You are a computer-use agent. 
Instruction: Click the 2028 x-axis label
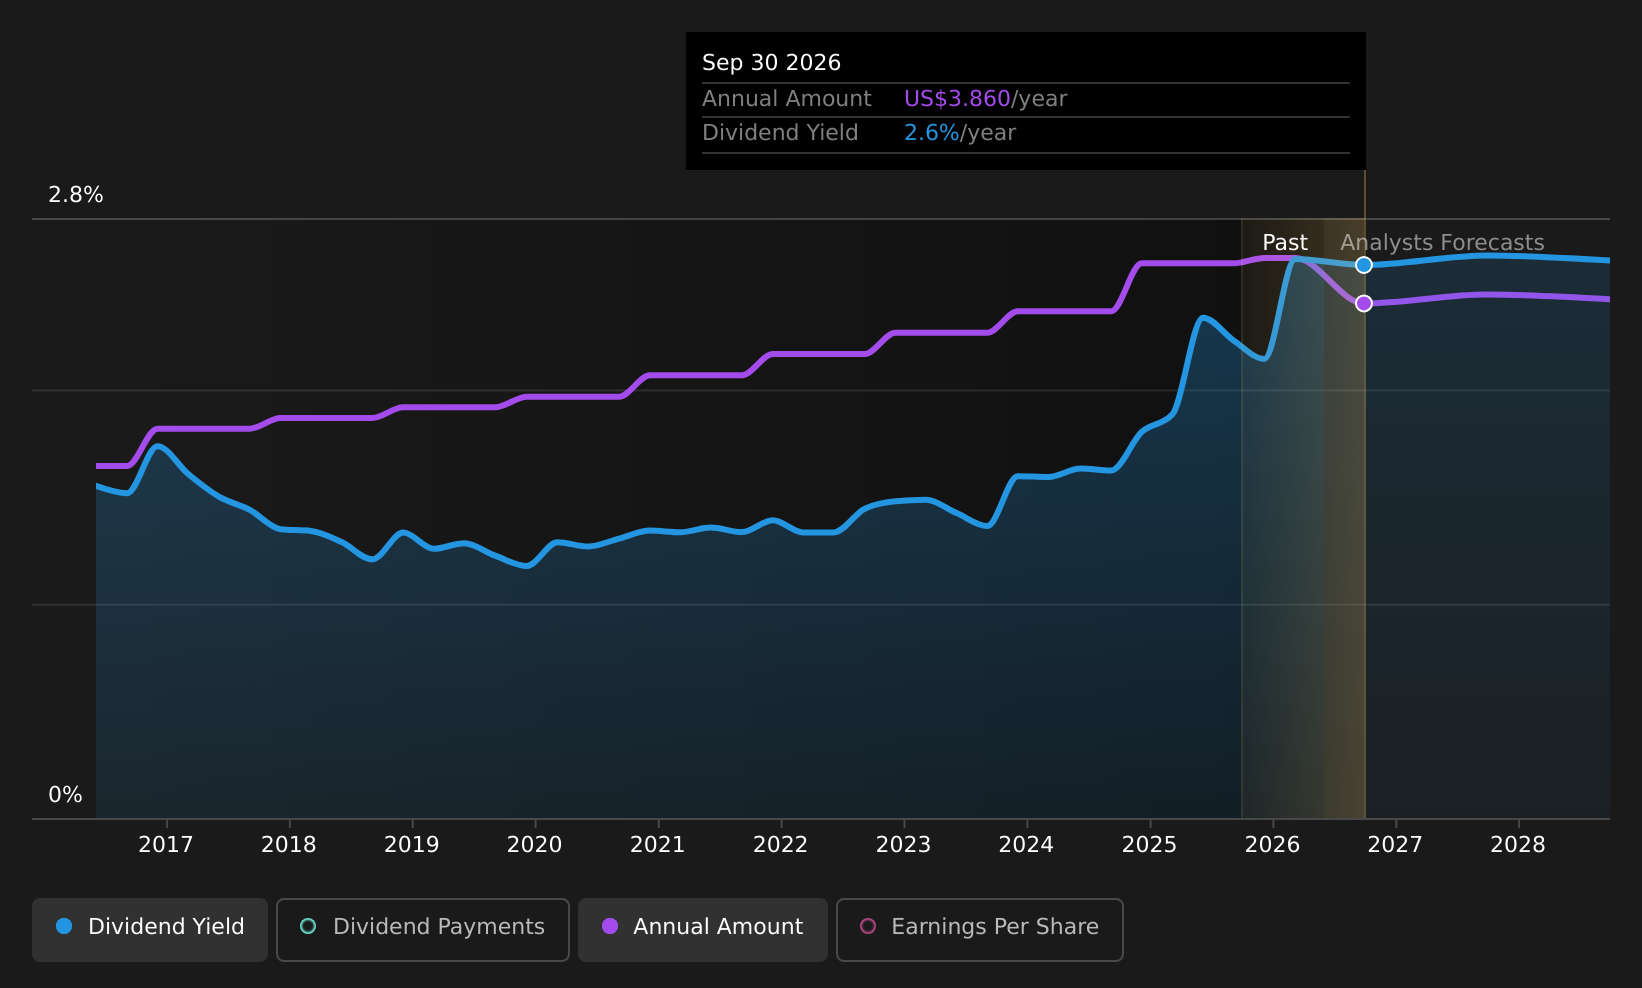point(1519,845)
